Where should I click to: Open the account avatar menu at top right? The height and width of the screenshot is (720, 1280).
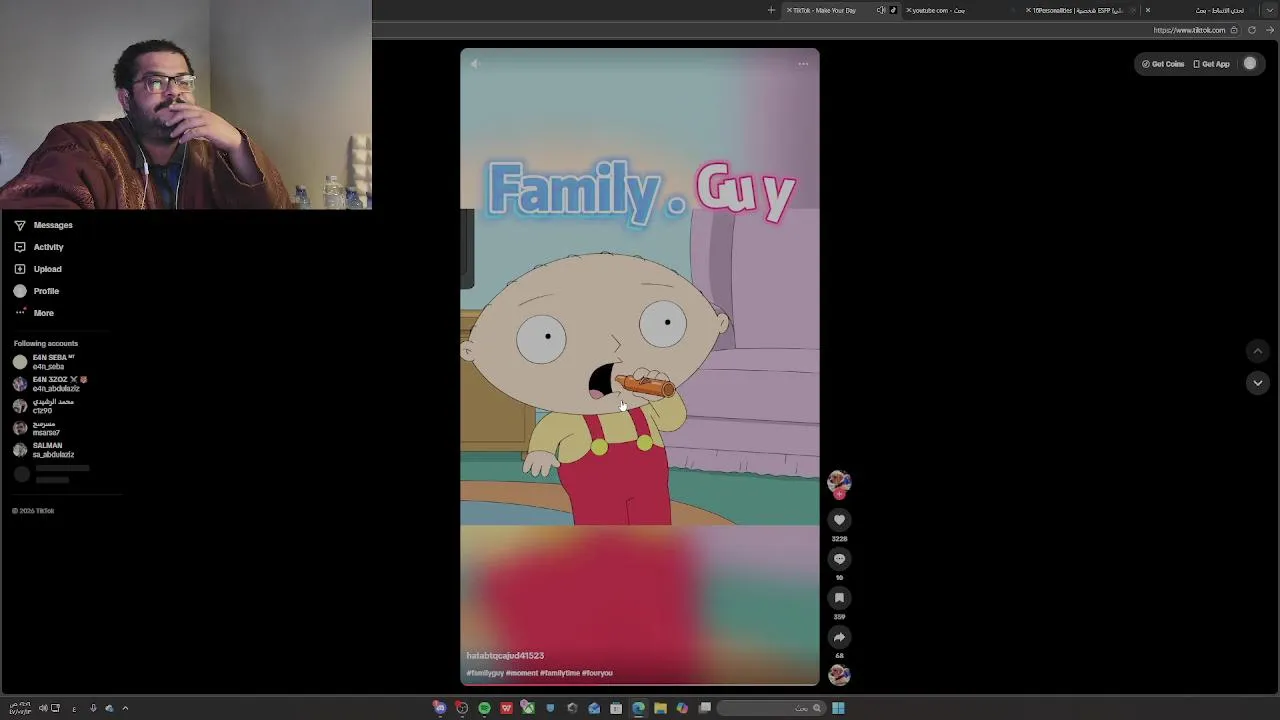[x=1250, y=64]
